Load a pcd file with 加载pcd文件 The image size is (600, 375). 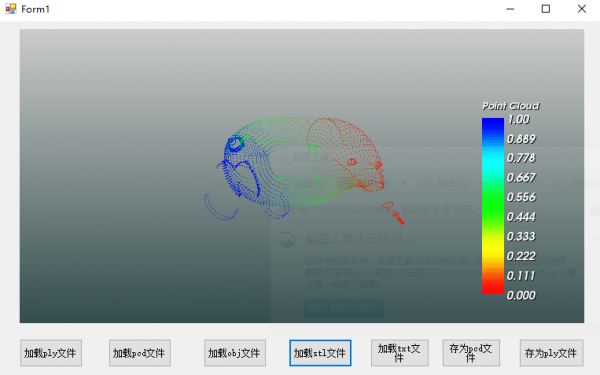click(140, 353)
